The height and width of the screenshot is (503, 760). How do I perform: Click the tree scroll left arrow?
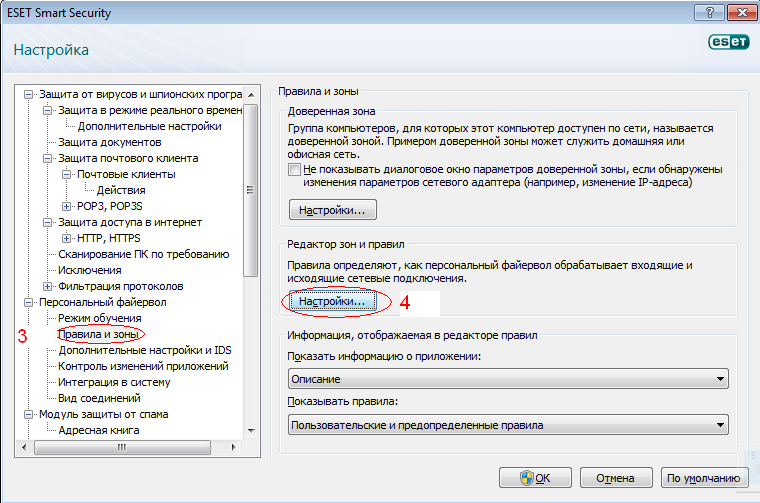(x=24, y=447)
